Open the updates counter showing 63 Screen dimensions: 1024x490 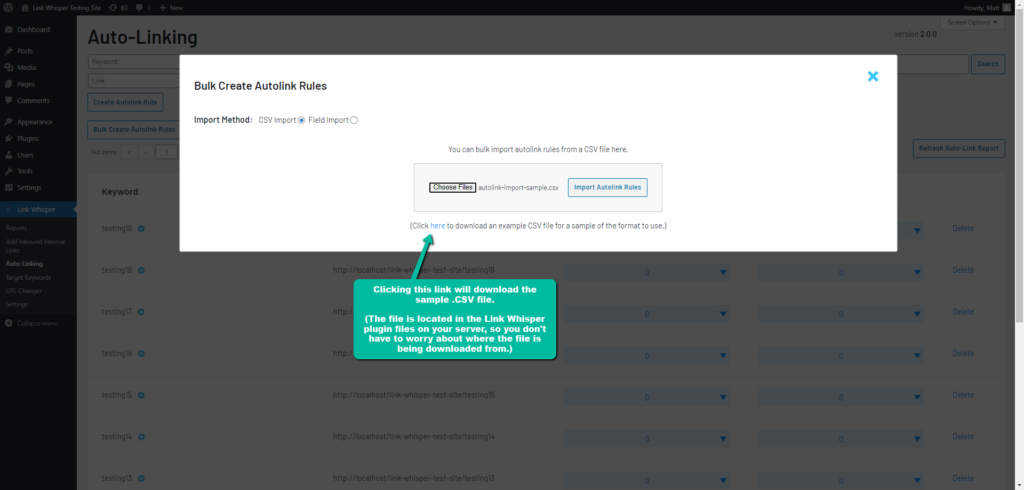[x=118, y=8]
